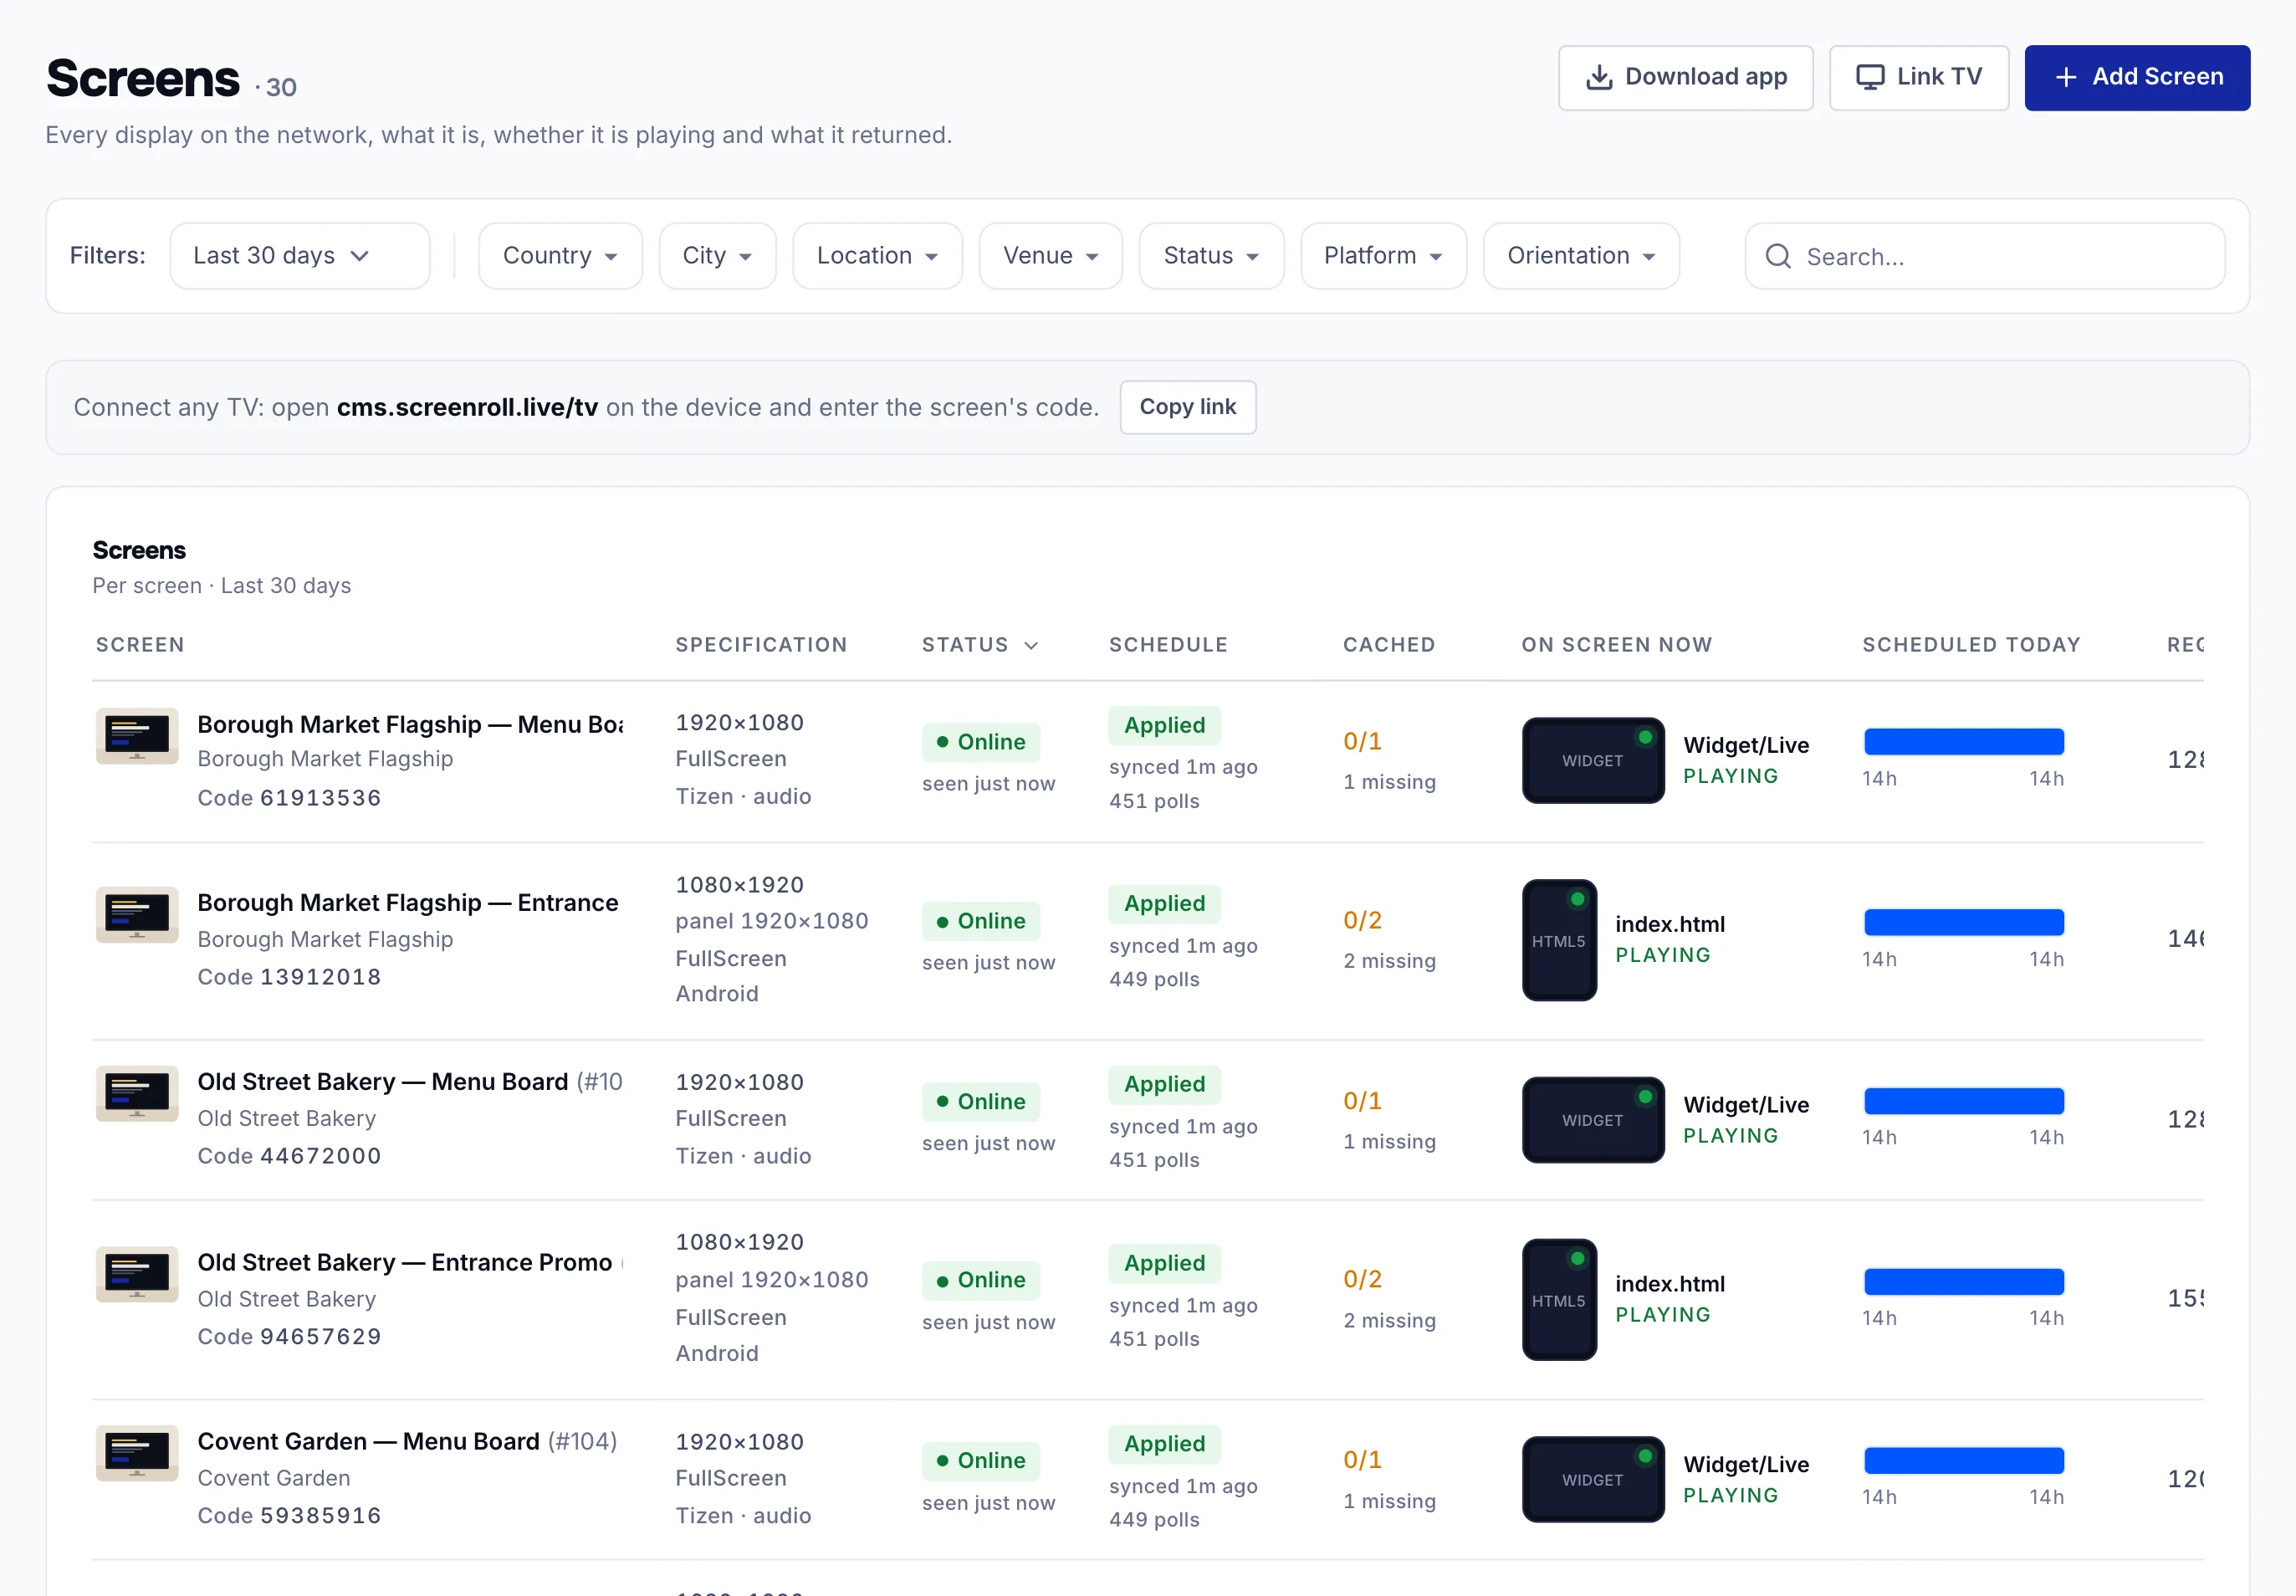Open the Location filter
The image size is (2296, 1596).
[x=877, y=256]
